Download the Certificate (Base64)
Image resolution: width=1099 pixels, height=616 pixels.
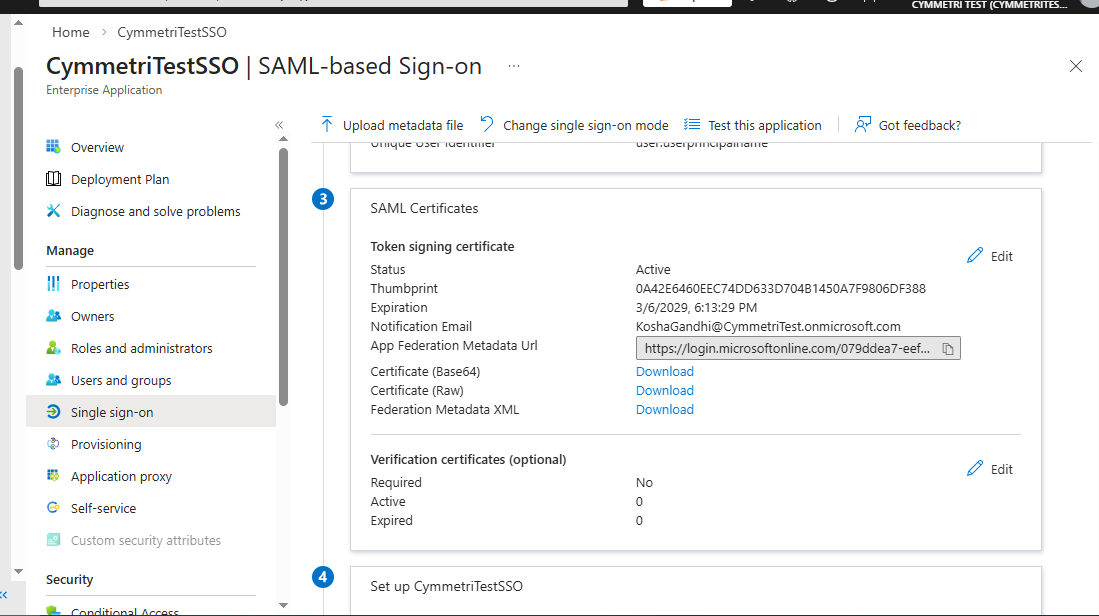(x=664, y=371)
